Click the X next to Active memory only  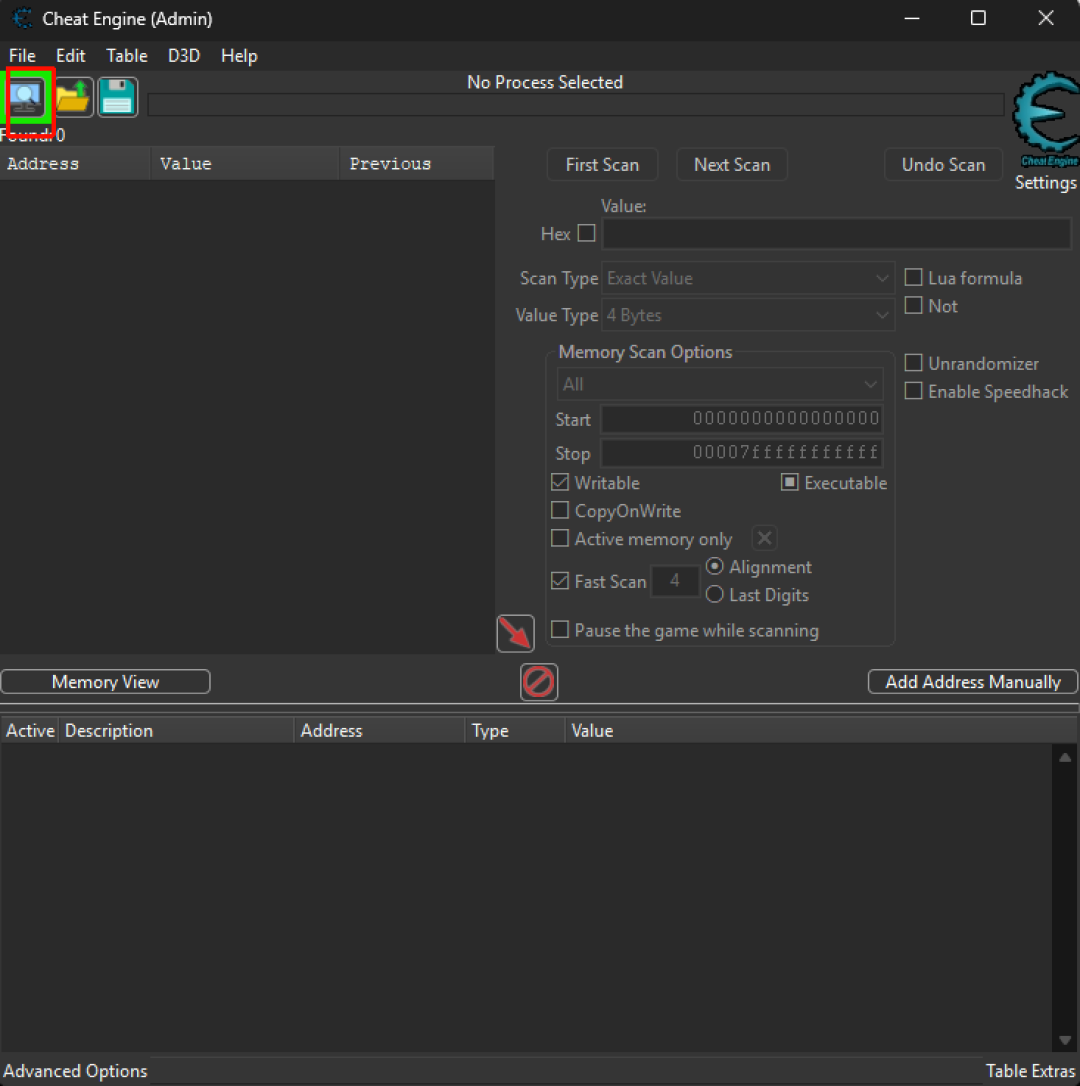[x=765, y=538]
